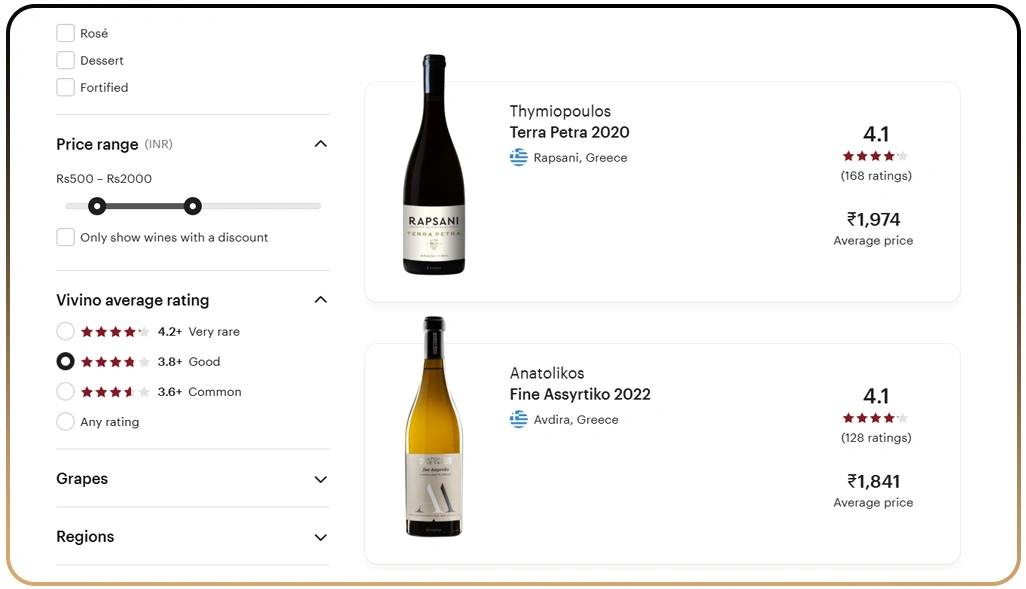The height and width of the screenshot is (589, 1026).
Task: Open the Terra Petra 2020 wine link
Action: 569,133
